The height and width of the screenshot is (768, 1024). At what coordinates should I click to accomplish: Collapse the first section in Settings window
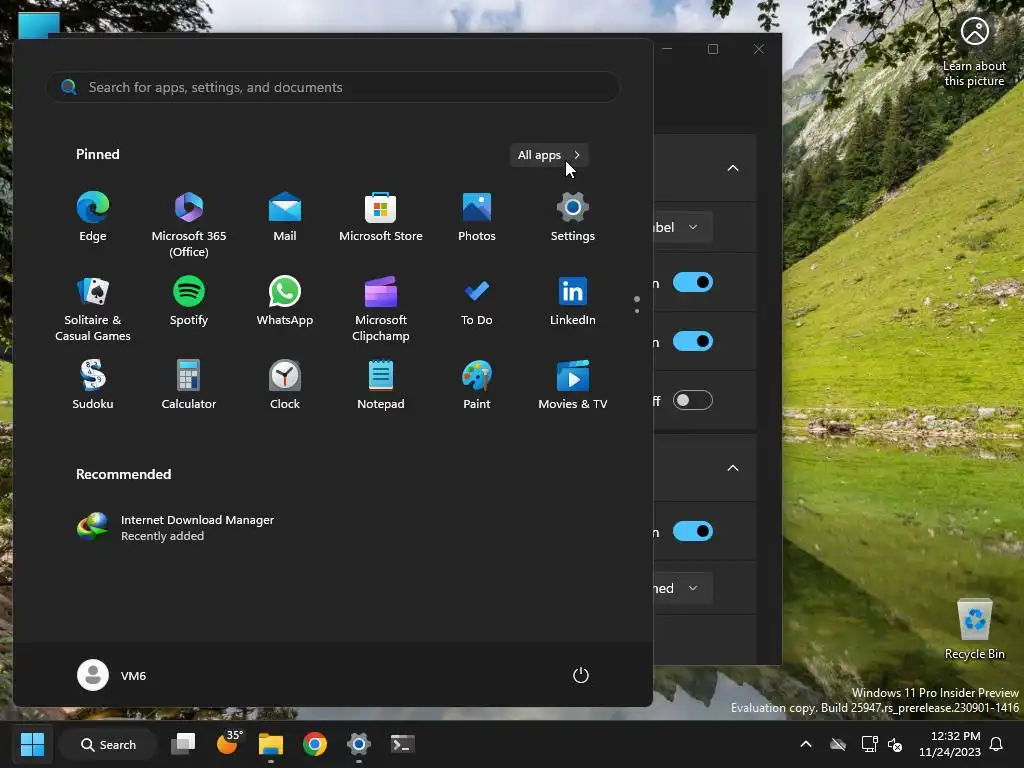click(733, 168)
